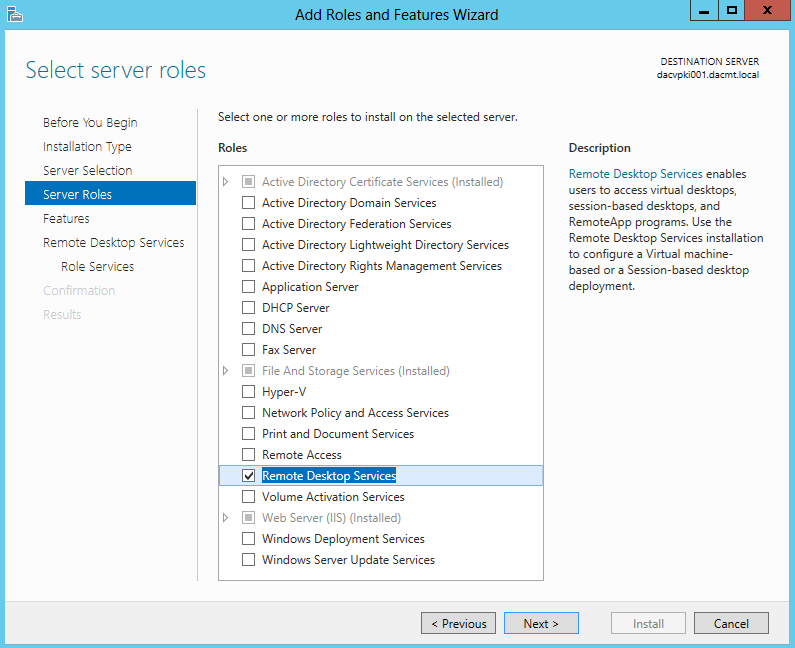This screenshot has width=795, height=648.
Task: Enable the Hyper-V role checkbox
Action: pos(248,392)
